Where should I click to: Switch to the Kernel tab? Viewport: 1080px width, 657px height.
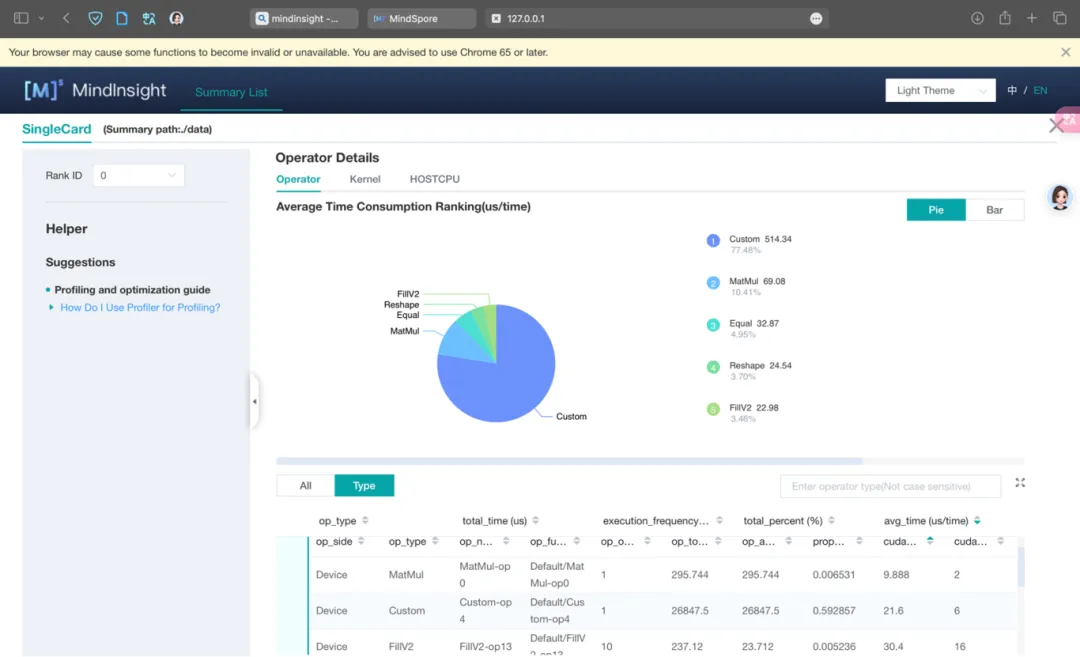click(x=365, y=179)
